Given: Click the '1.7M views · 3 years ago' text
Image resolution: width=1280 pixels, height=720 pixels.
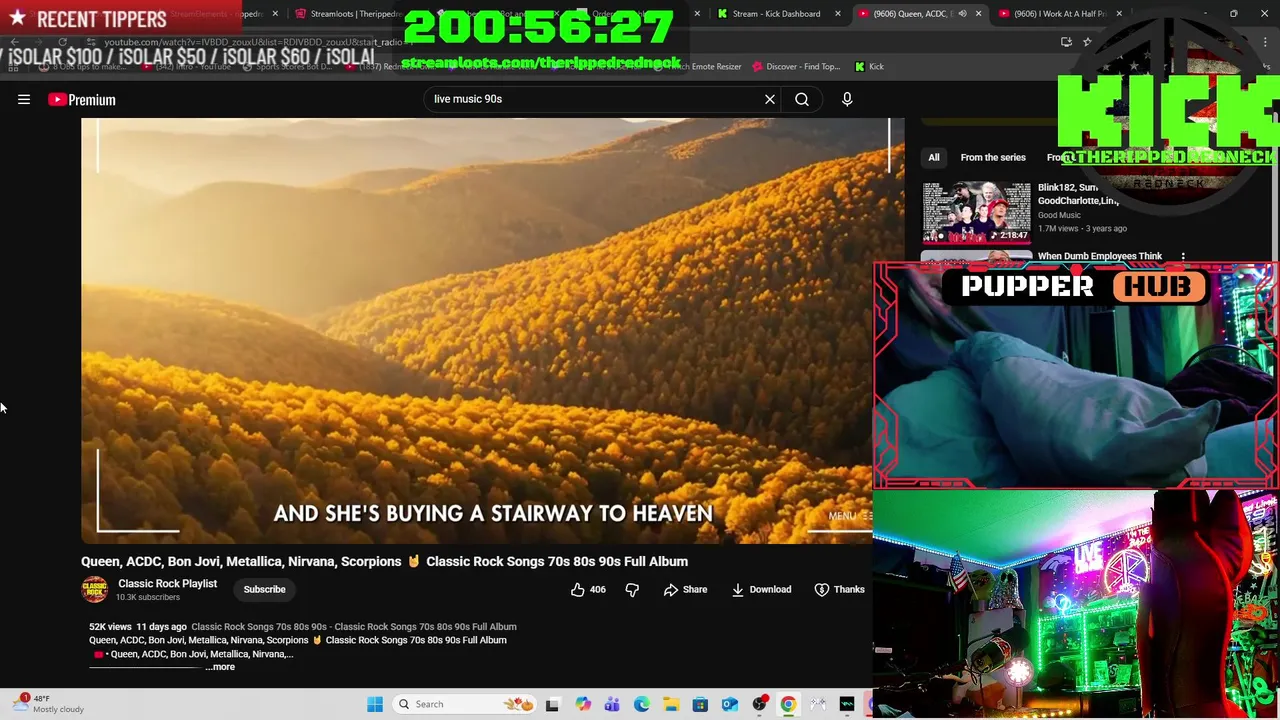Looking at the screenshot, I should tap(1082, 228).
